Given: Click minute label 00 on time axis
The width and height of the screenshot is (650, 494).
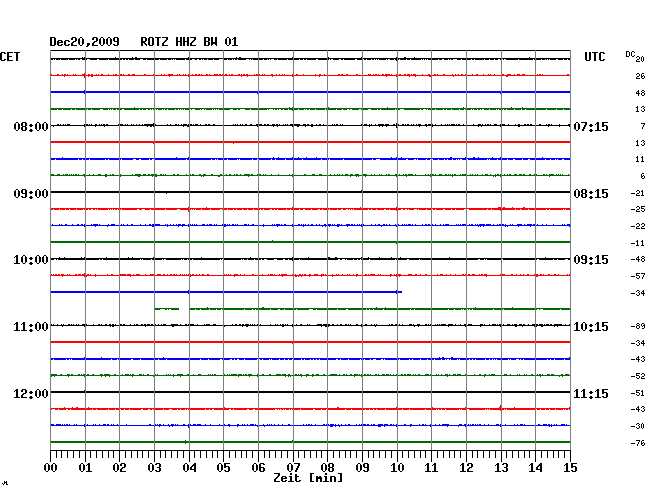Looking at the screenshot, I should point(51,468).
